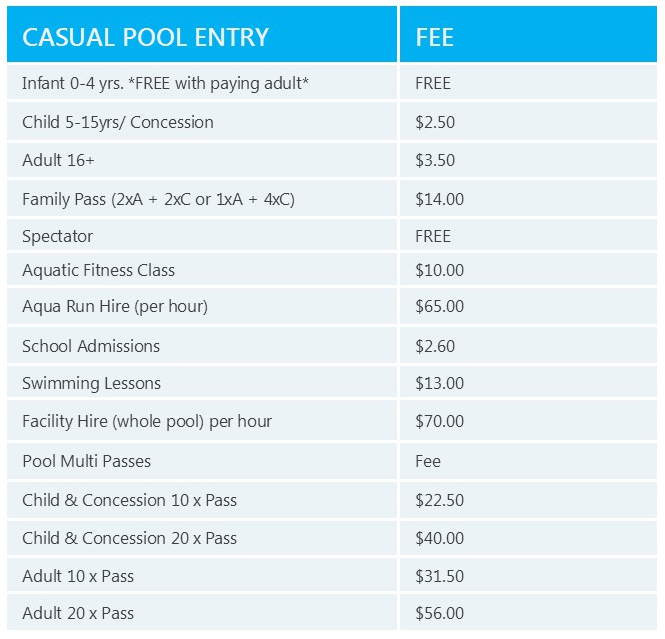665x639 pixels.
Task: Click Child & Concession 10 x Pass
Action: [x=129, y=500]
